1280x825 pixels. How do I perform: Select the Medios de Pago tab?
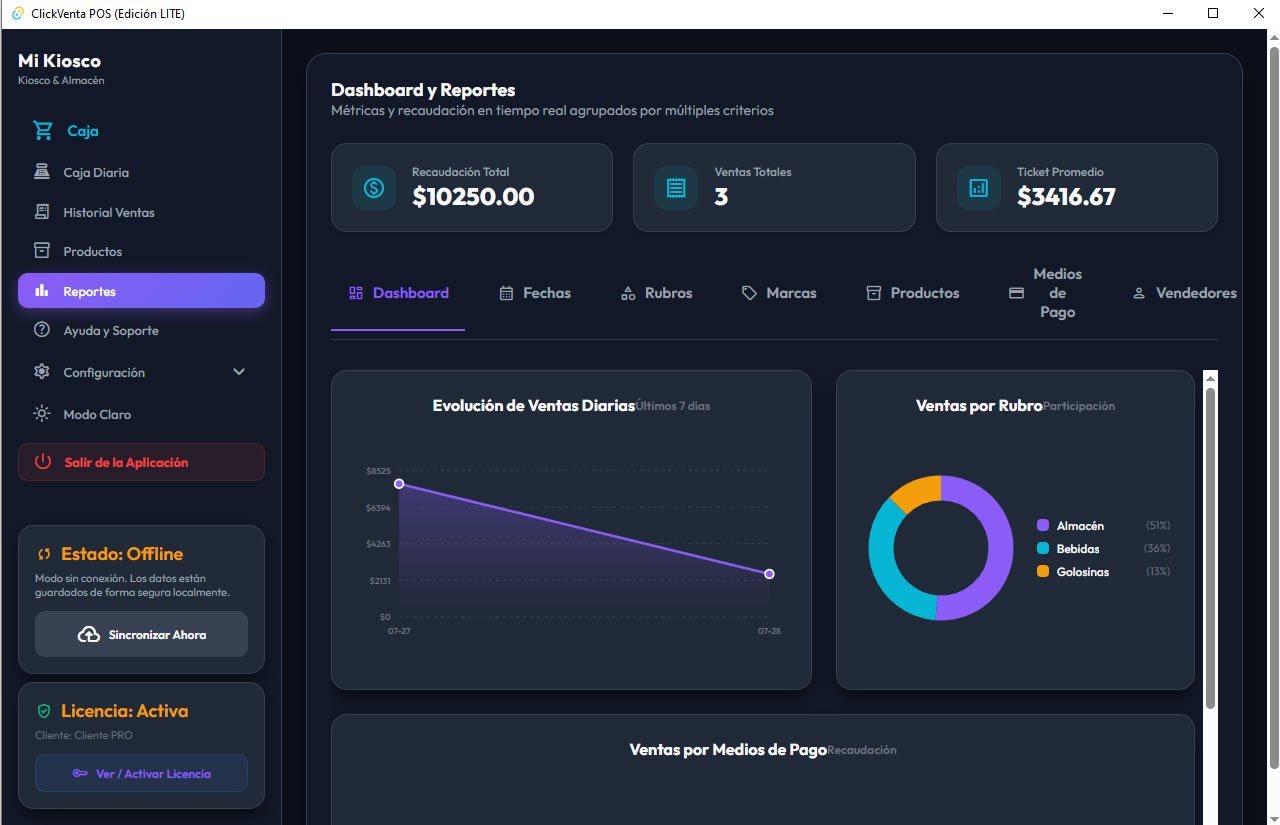(1046, 293)
